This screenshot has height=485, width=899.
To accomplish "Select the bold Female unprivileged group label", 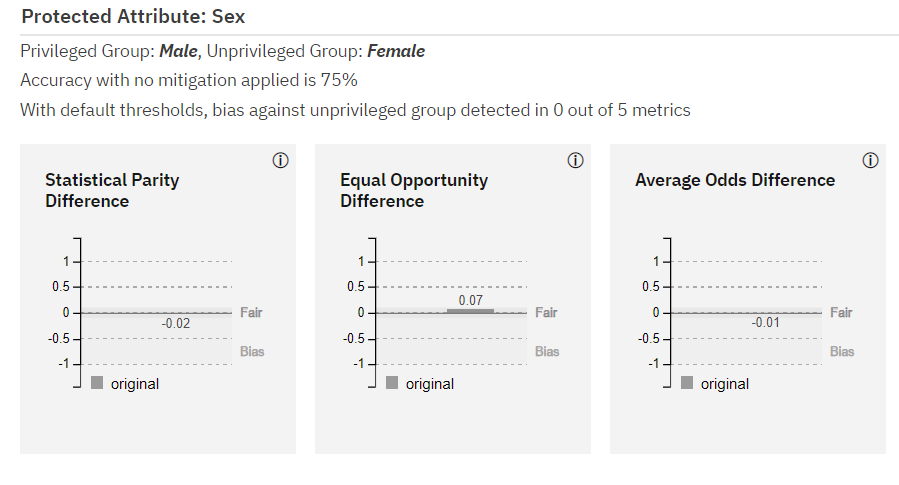I will tap(396, 51).
